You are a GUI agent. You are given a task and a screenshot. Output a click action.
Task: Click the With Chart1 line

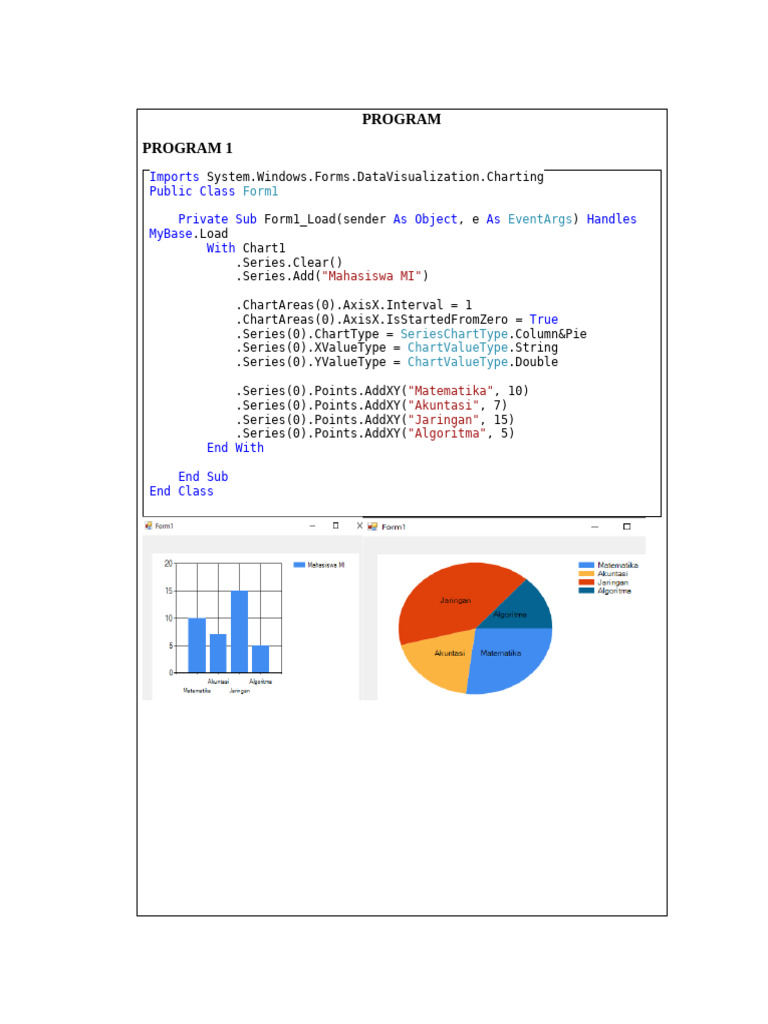(x=246, y=248)
